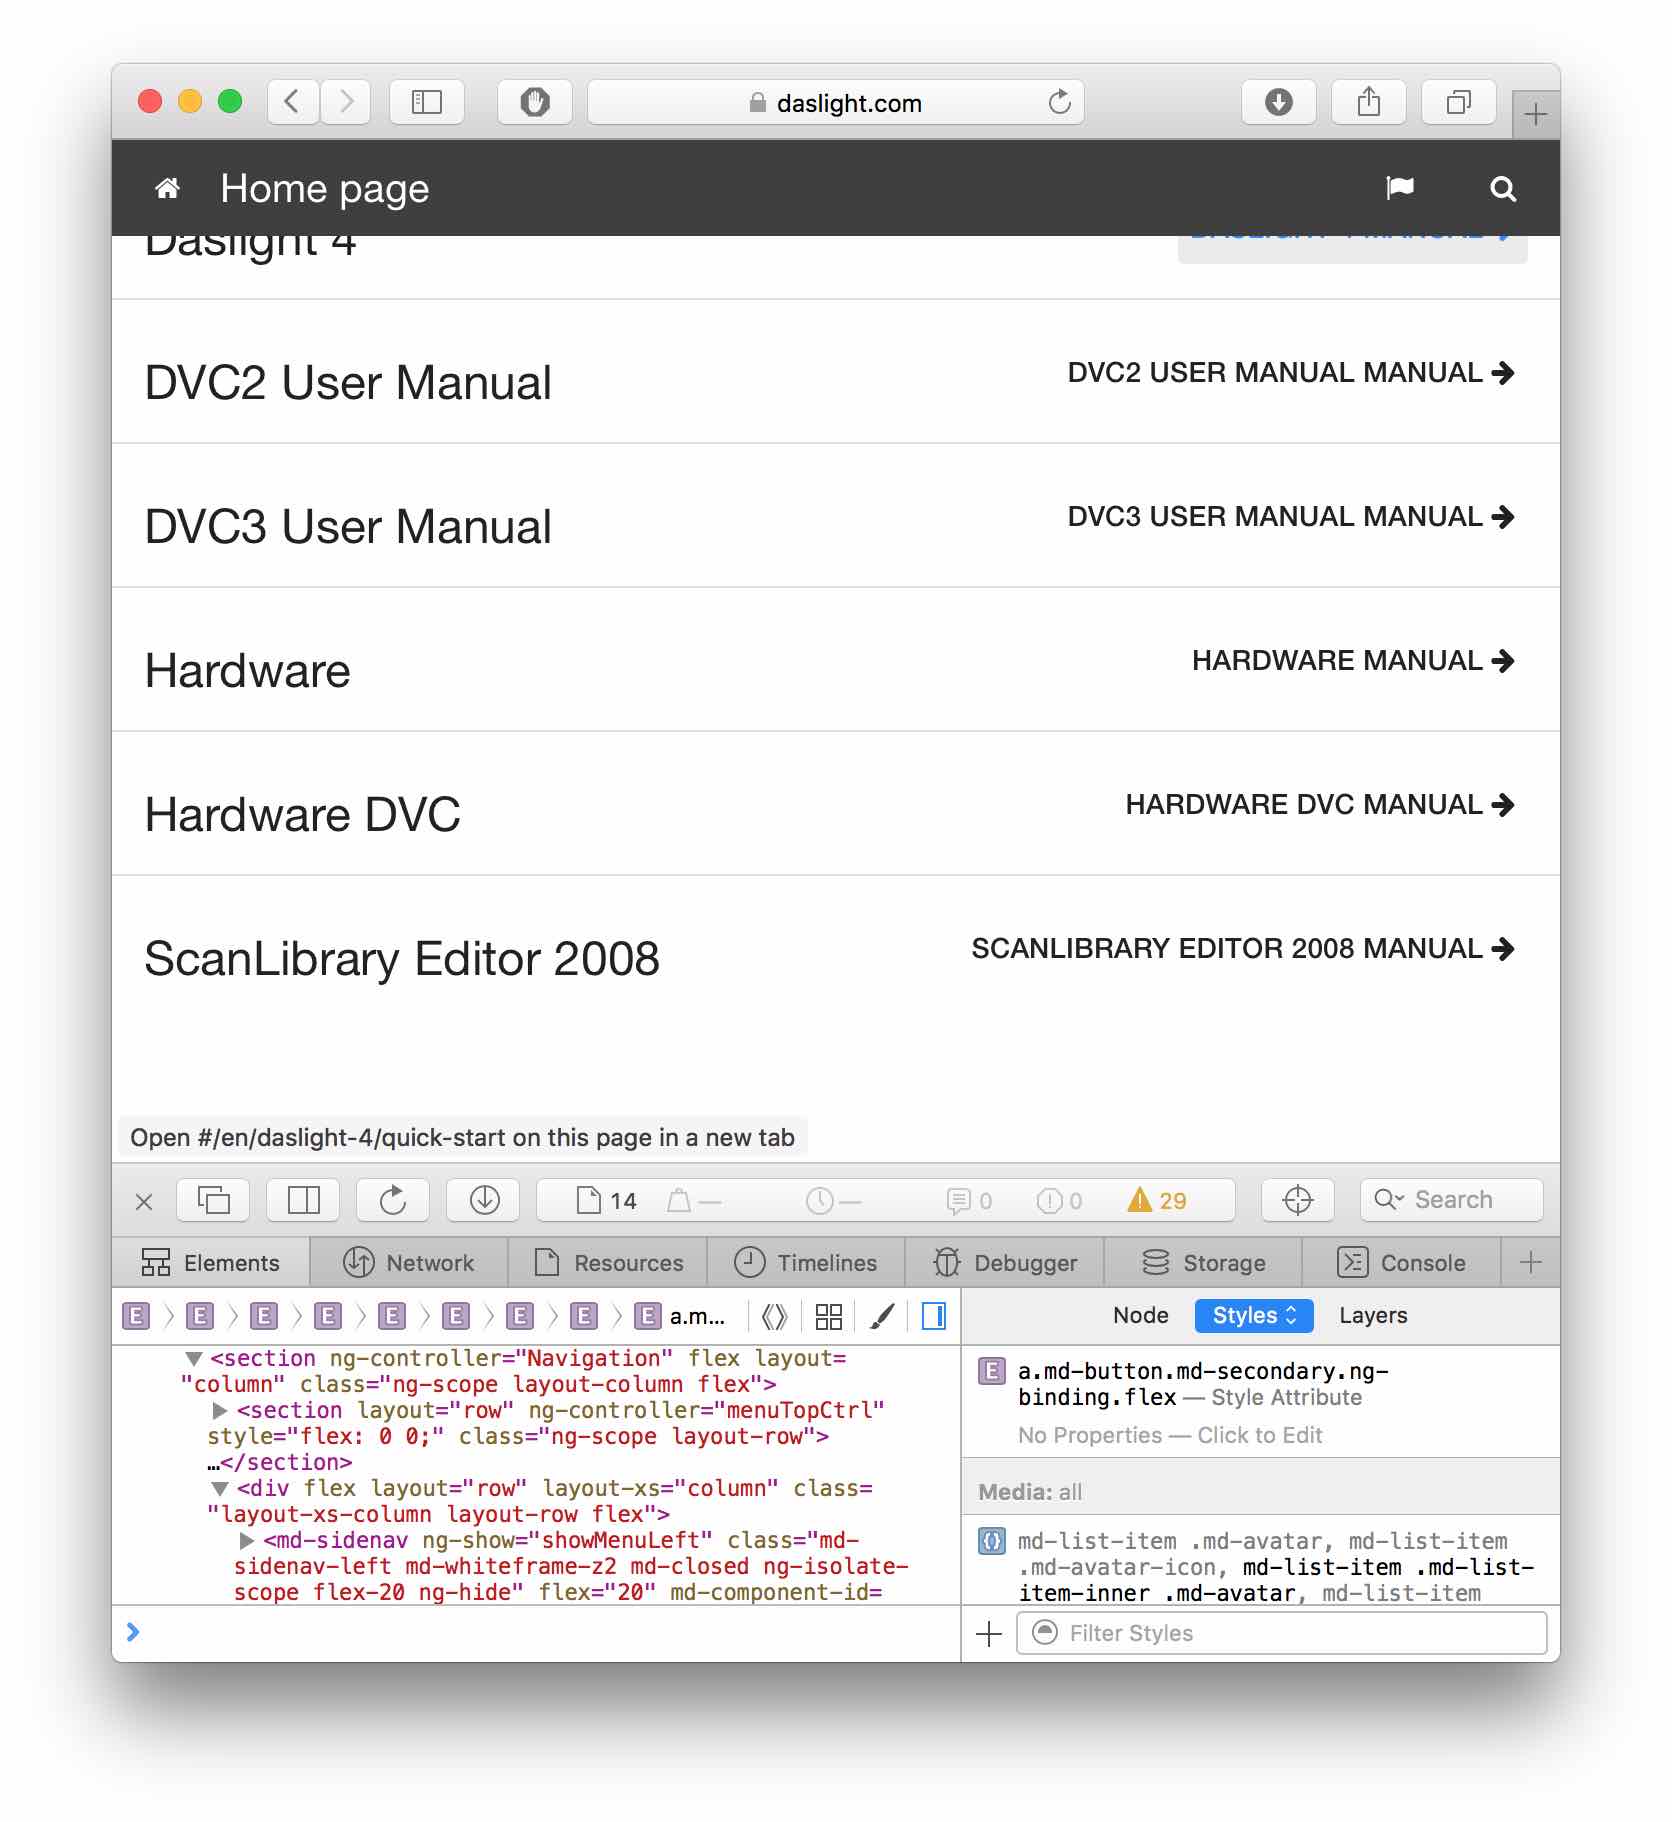Show all tabs overview icon
This screenshot has height=1822, width=1672.
[x=1459, y=102]
